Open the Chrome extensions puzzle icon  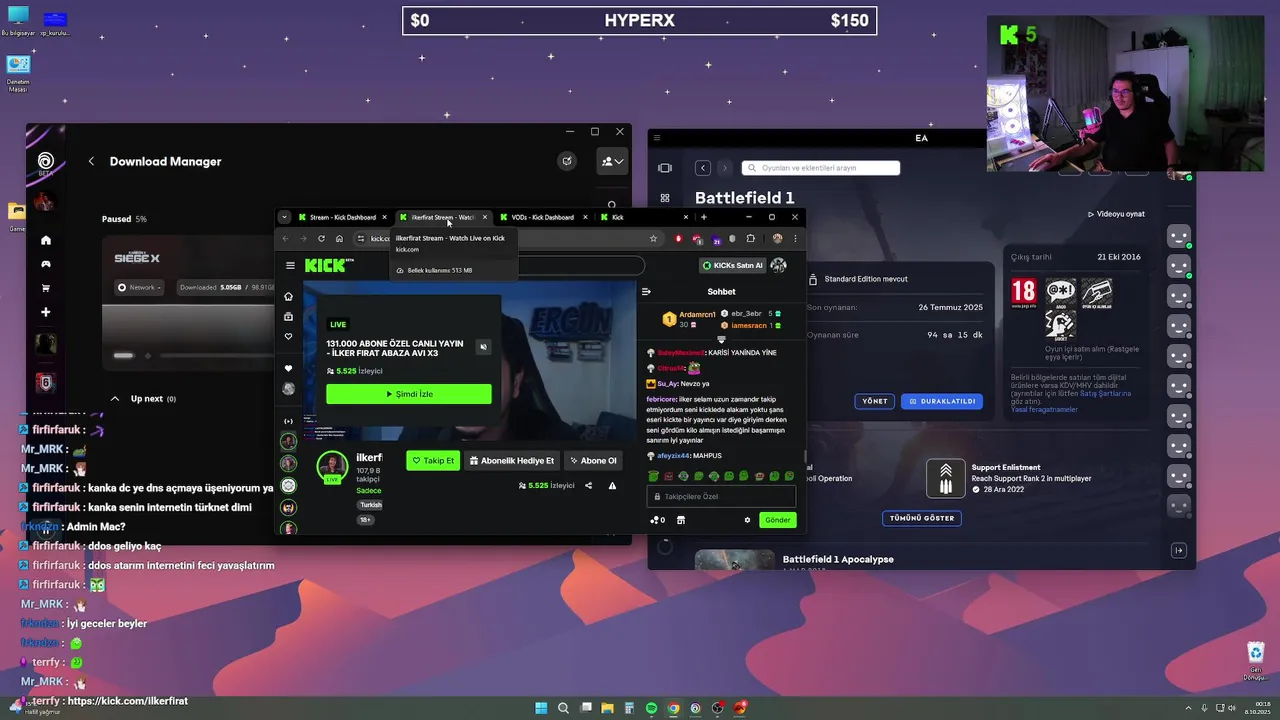click(x=751, y=238)
